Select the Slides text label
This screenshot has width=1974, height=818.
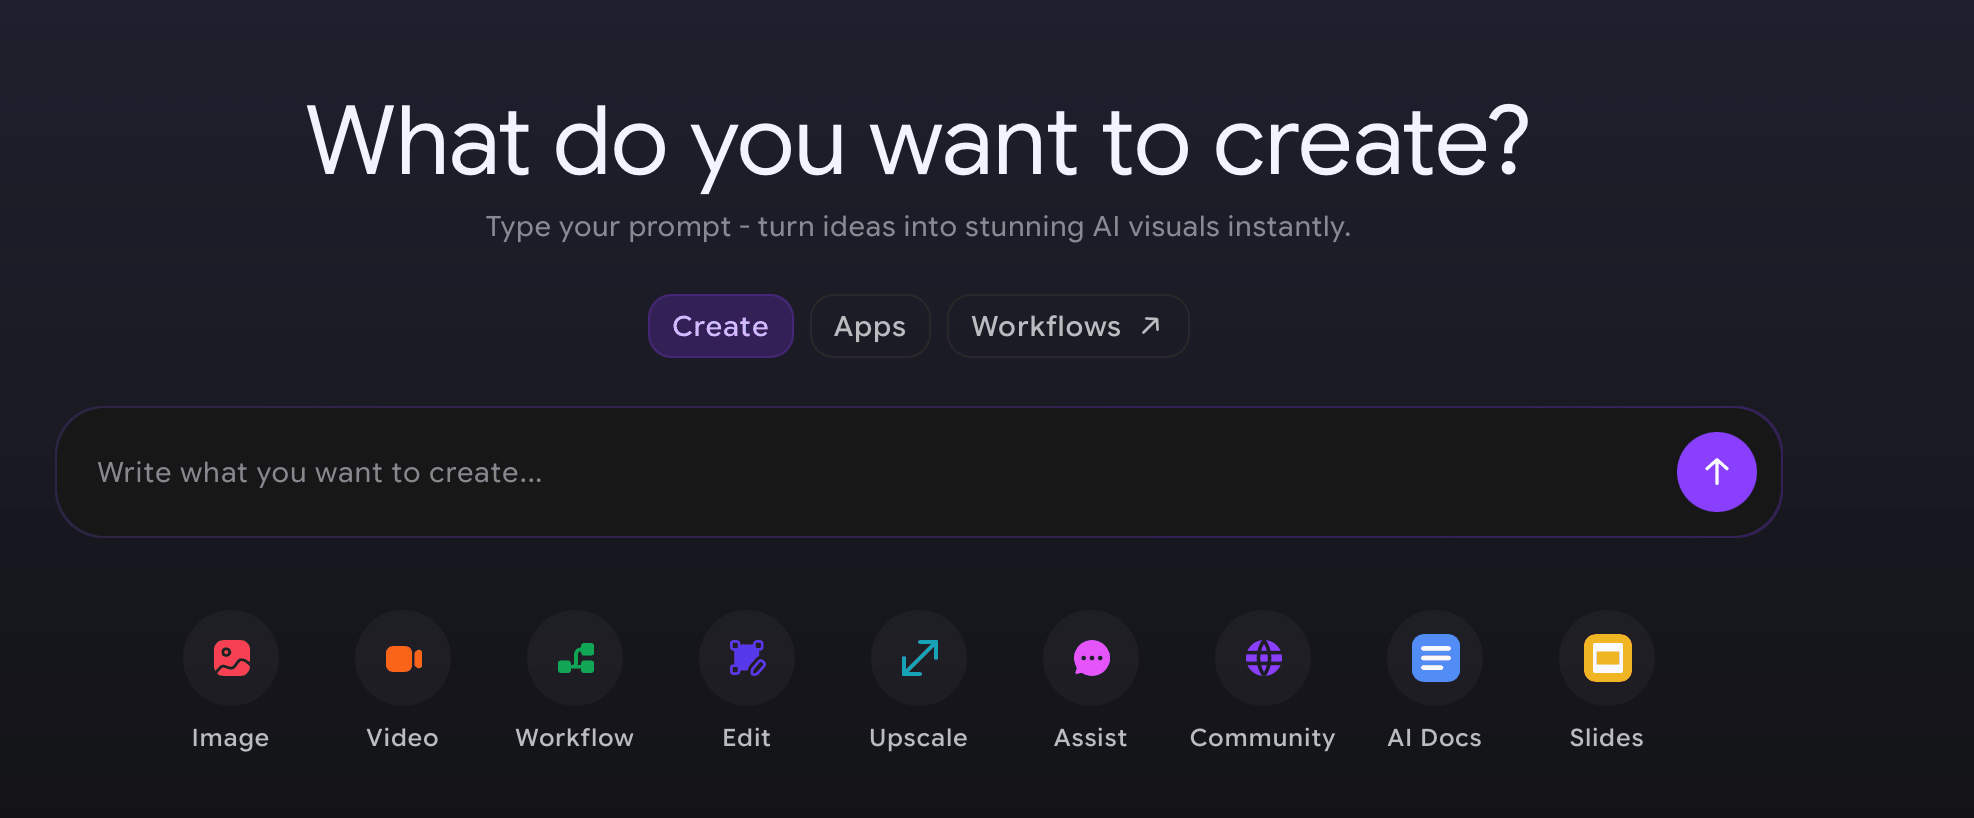click(1606, 738)
